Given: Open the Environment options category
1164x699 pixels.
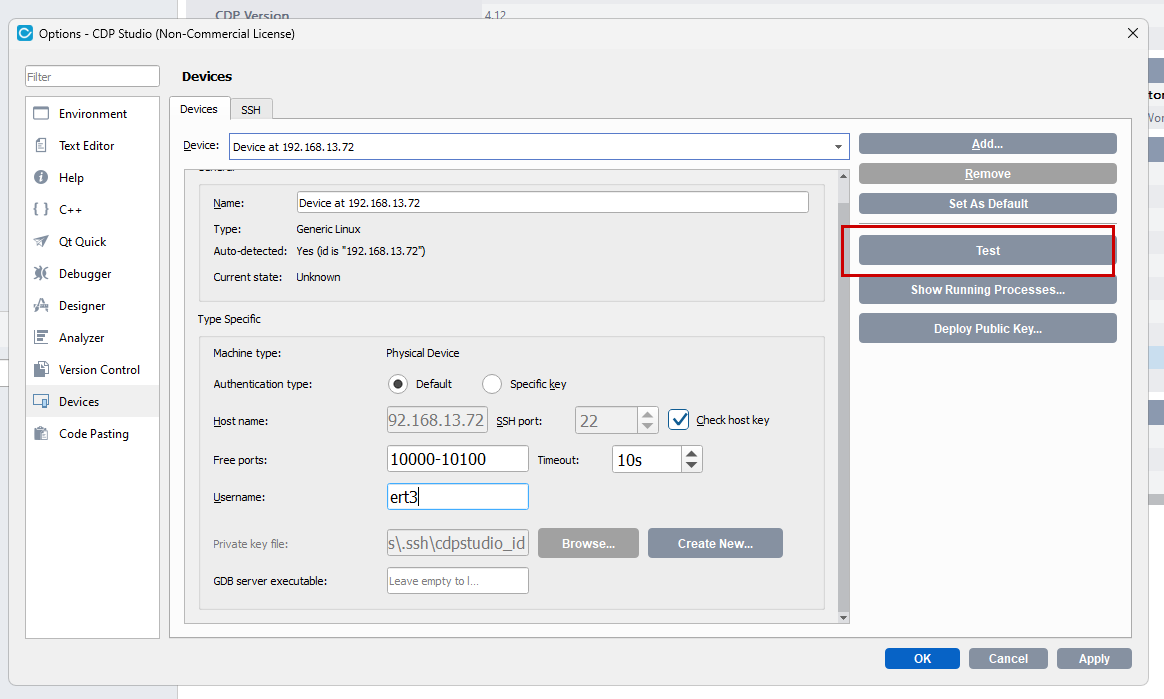Looking at the screenshot, I should (93, 114).
